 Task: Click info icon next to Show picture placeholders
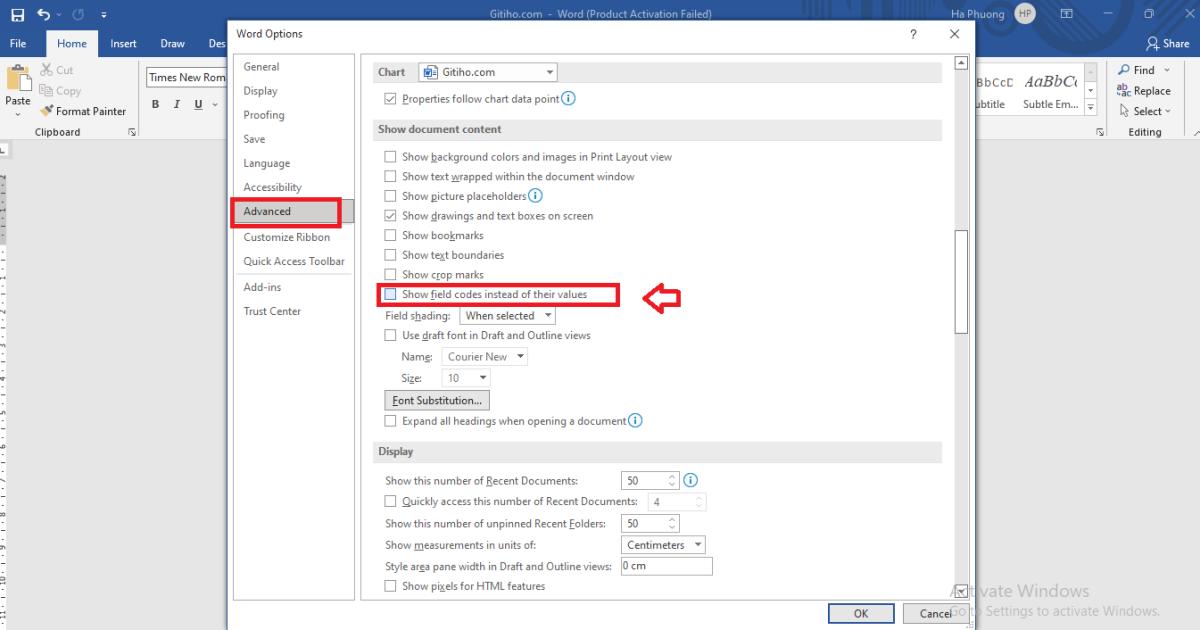(x=535, y=196)
